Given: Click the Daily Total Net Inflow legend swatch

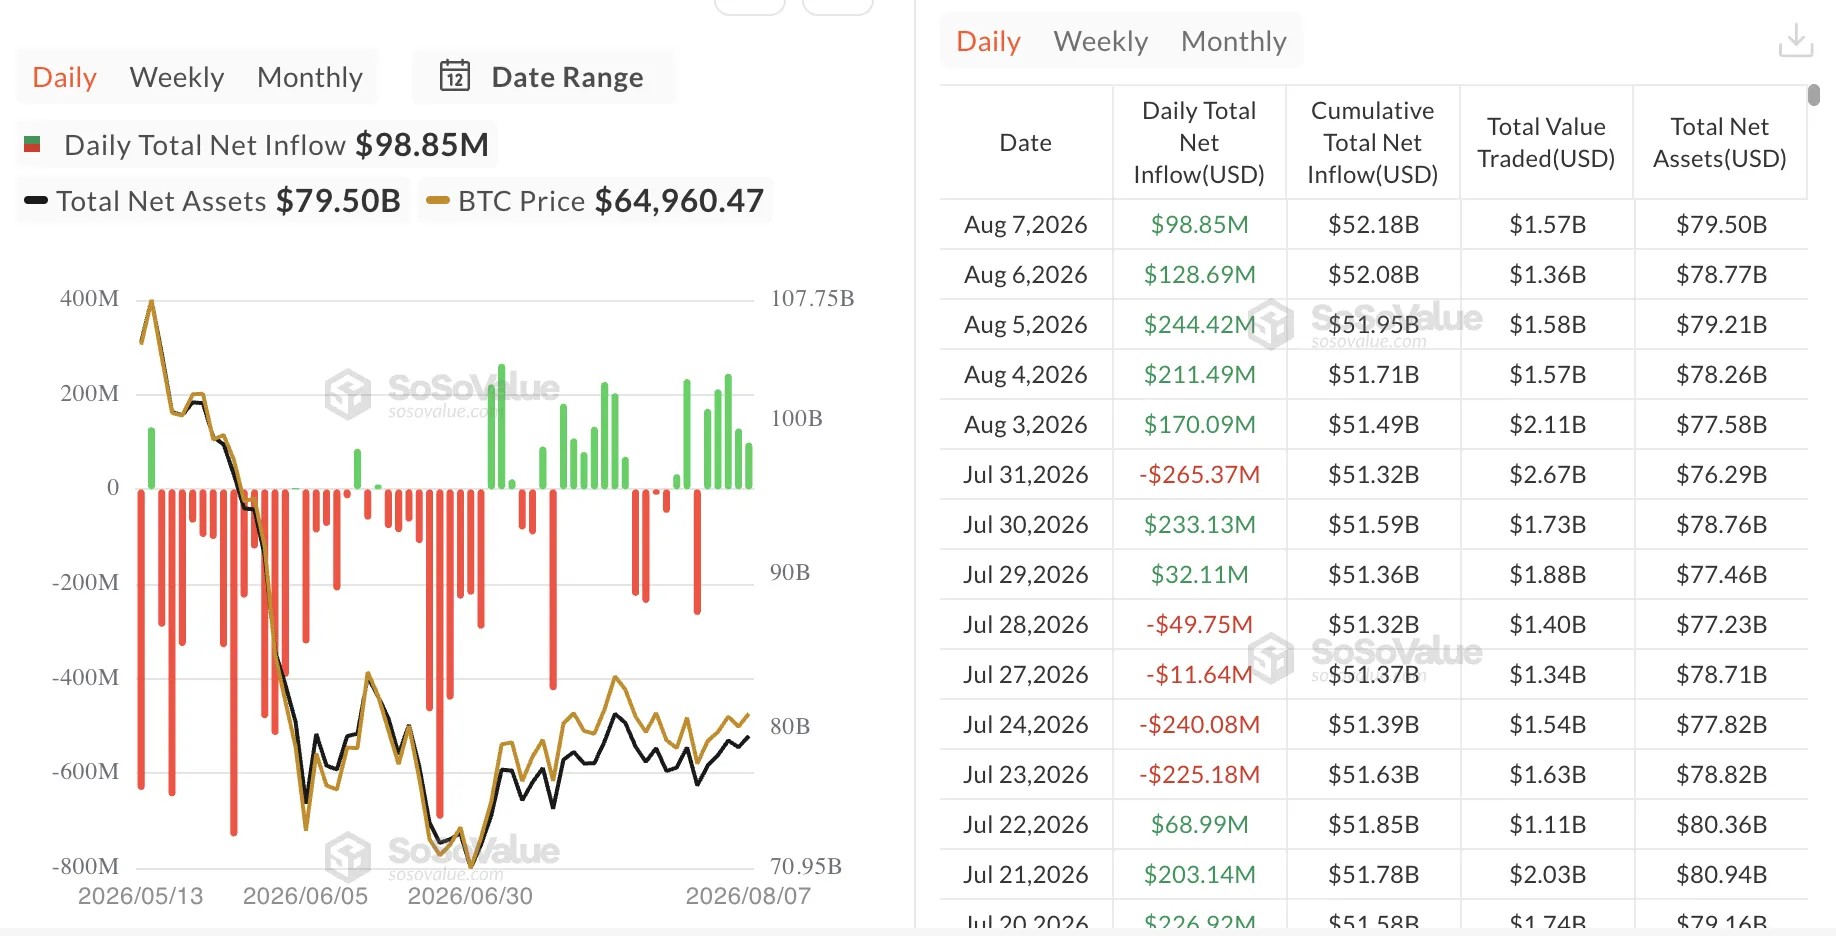Looking at the screenshot, I should pos(32,145).
